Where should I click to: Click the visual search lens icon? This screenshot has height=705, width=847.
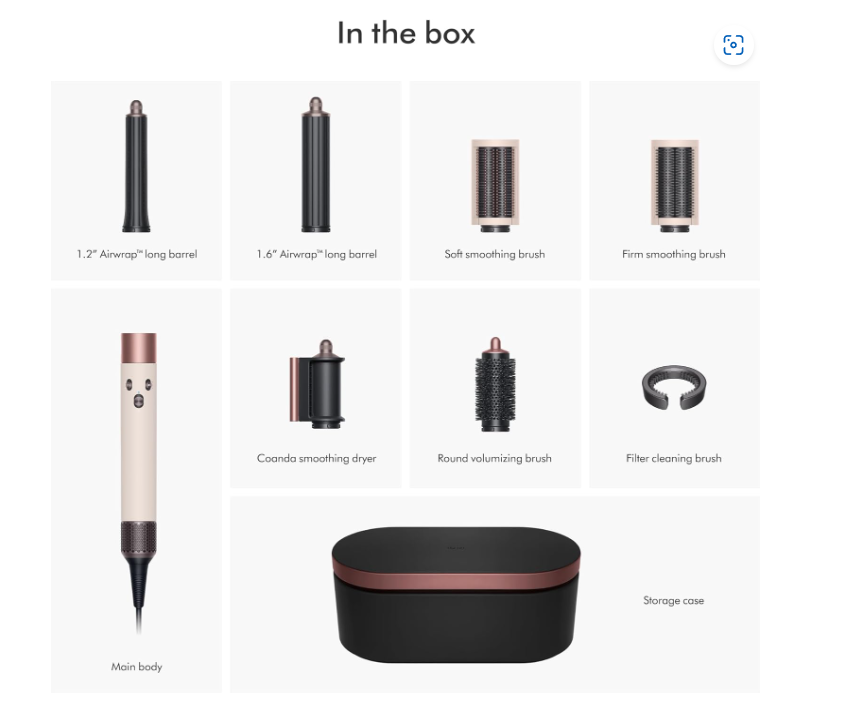[x=733, y=45]
